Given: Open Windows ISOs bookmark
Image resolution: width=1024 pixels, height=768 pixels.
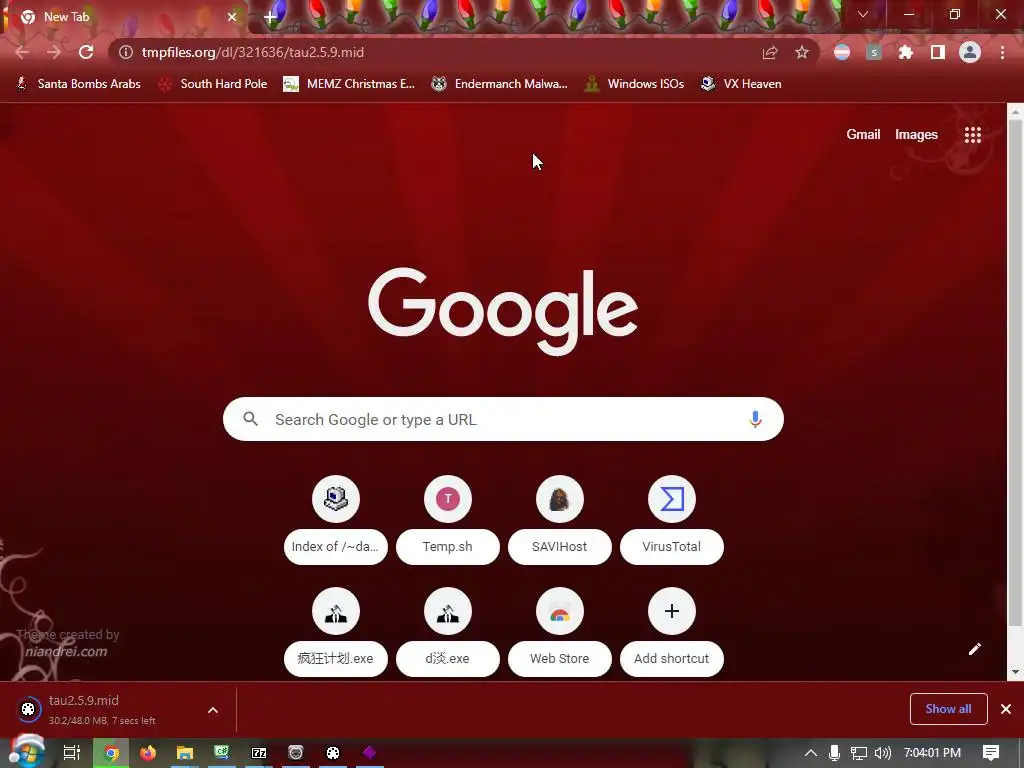Looking at the screenshot, I should click(x=633, y=84).
